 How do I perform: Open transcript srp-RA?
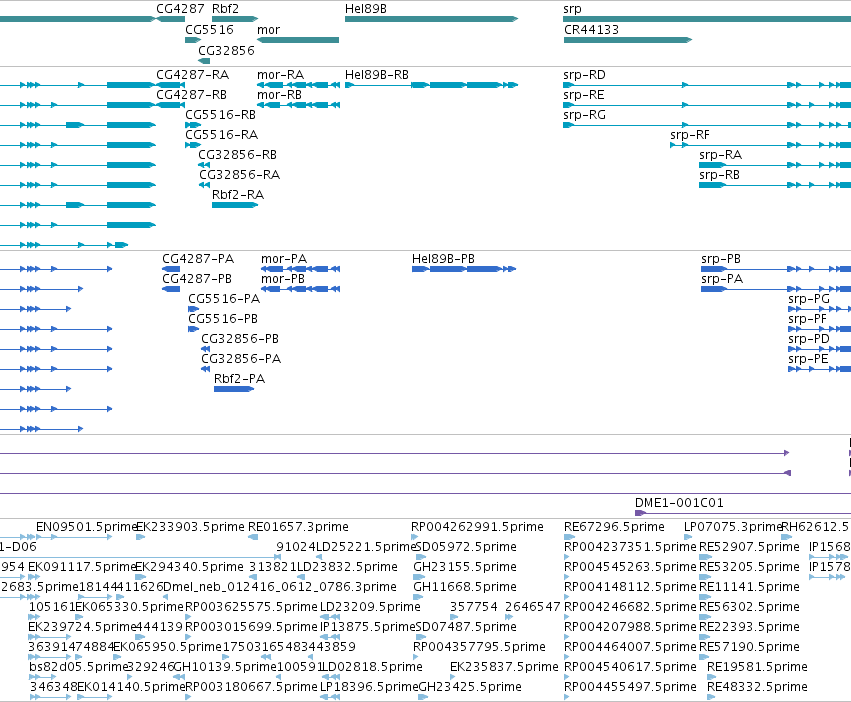[x=775, y=165]
